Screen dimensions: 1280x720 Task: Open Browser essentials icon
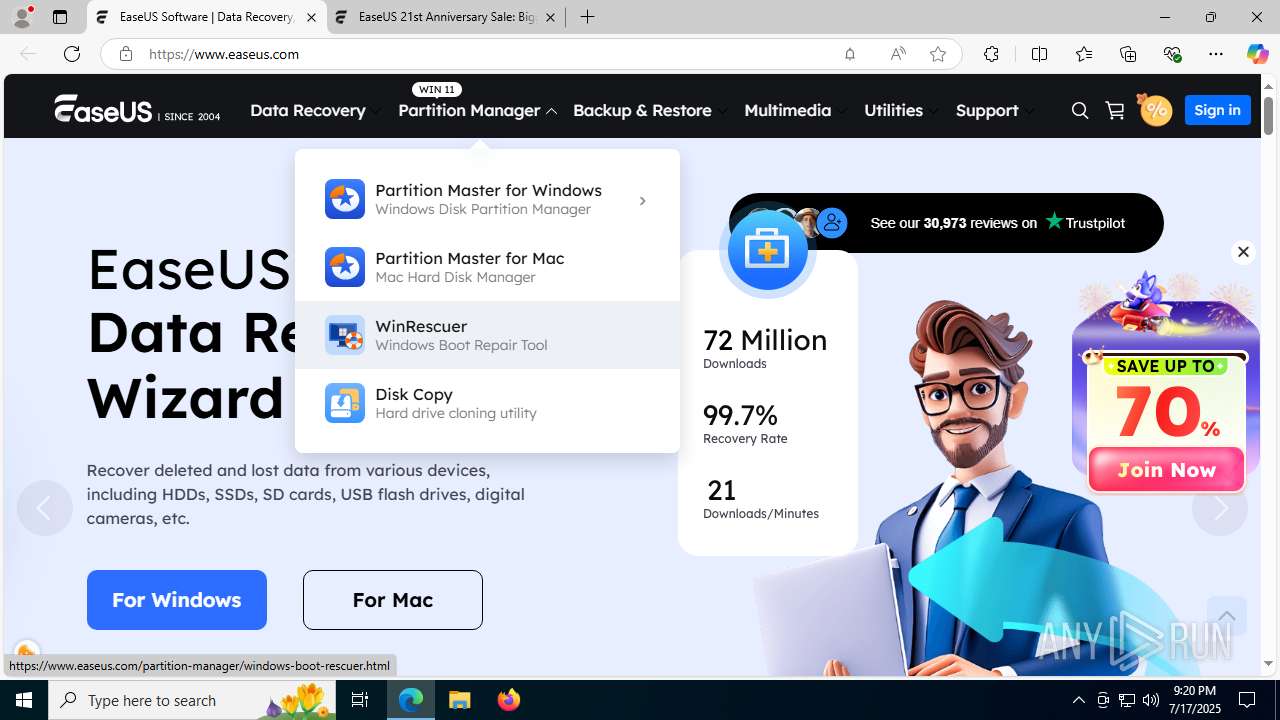[1172, 54]
